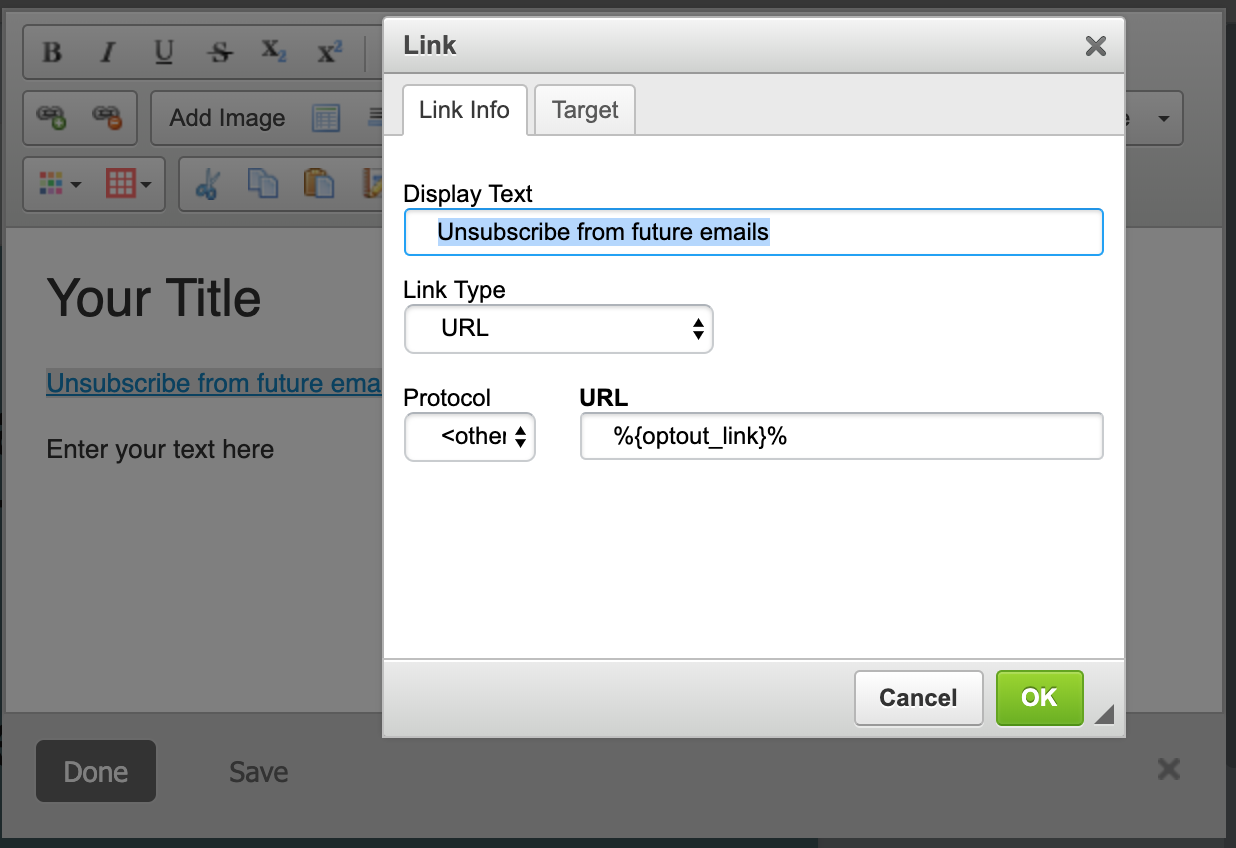Click the remove link chain icon
Image resolution: width=1236 pixels, height=848 pixels.
tap(107, 118)
